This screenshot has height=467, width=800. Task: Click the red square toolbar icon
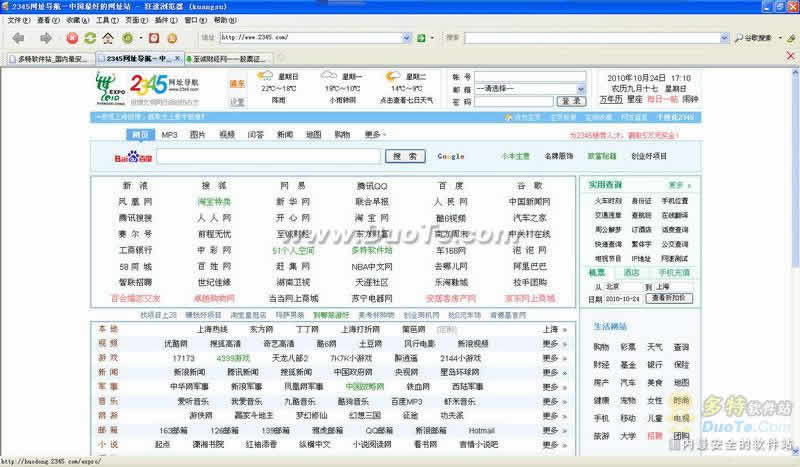154,38
